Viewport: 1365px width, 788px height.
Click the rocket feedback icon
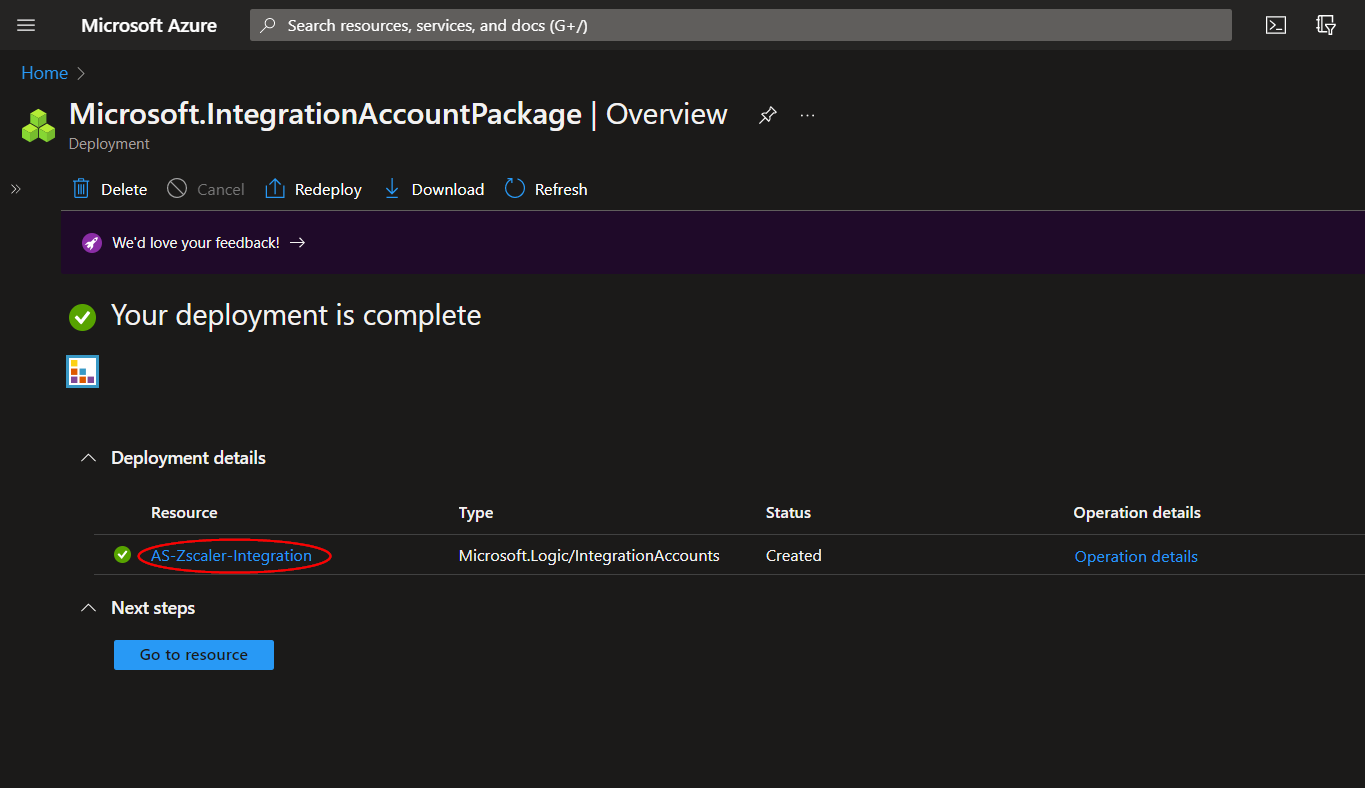[91, 243]
